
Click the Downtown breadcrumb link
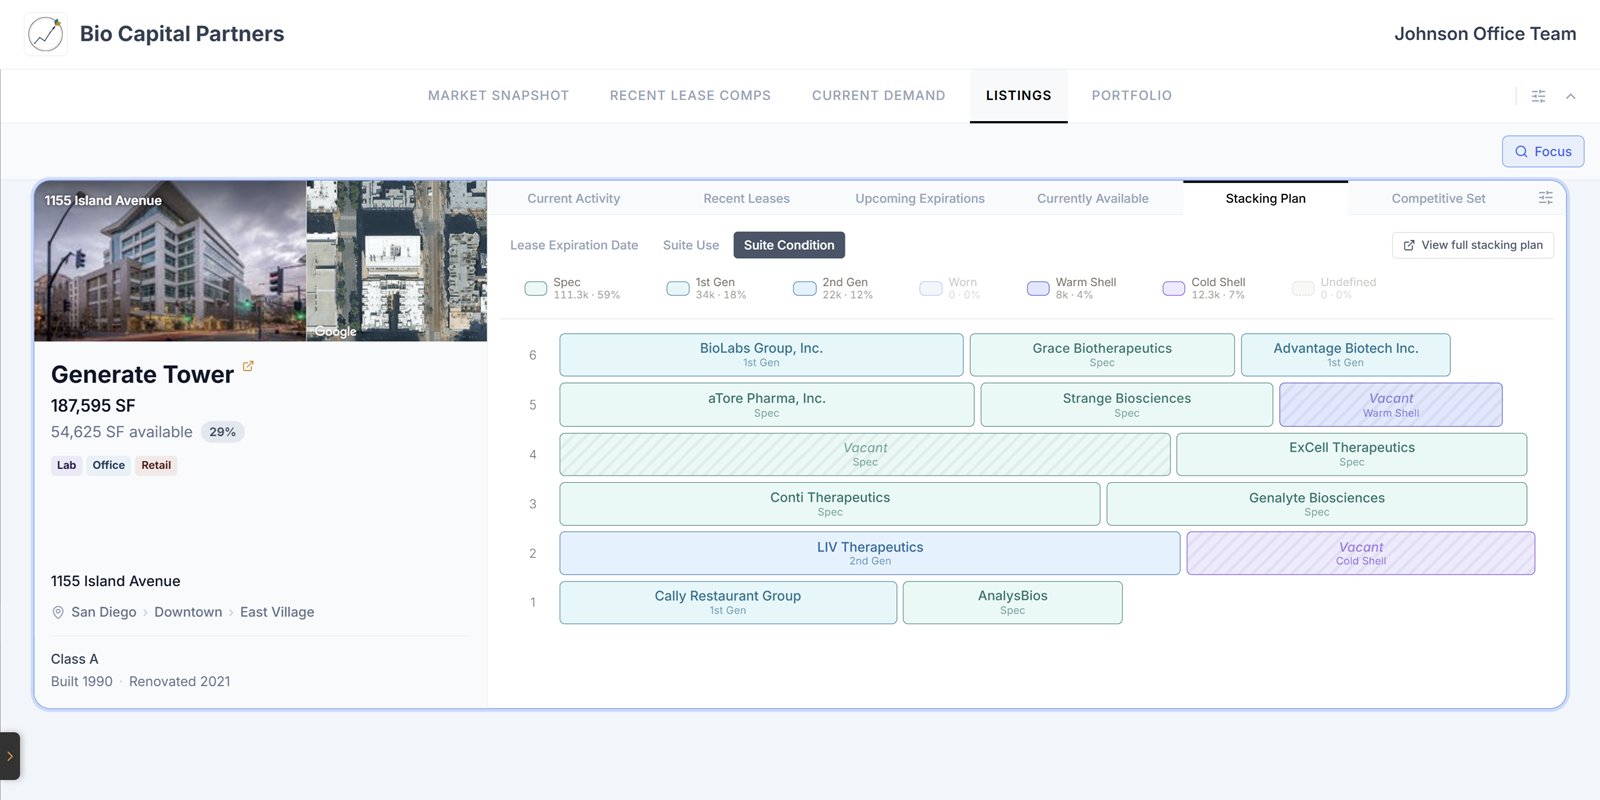pyautogui.click(x=188, y=612)
